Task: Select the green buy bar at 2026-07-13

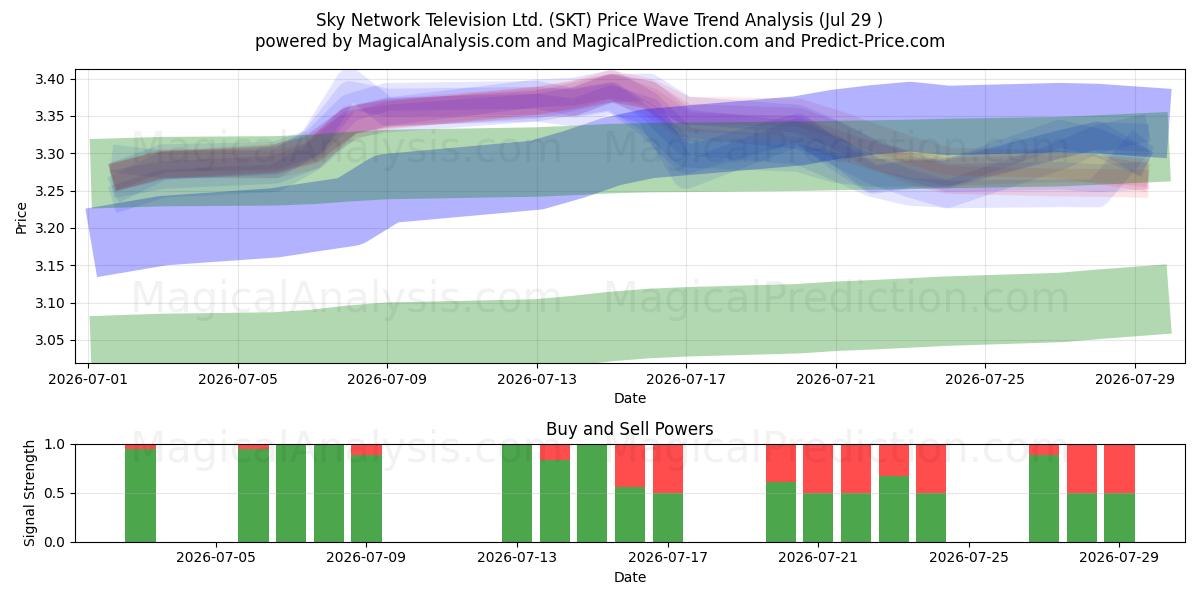Action: [517, 493]
